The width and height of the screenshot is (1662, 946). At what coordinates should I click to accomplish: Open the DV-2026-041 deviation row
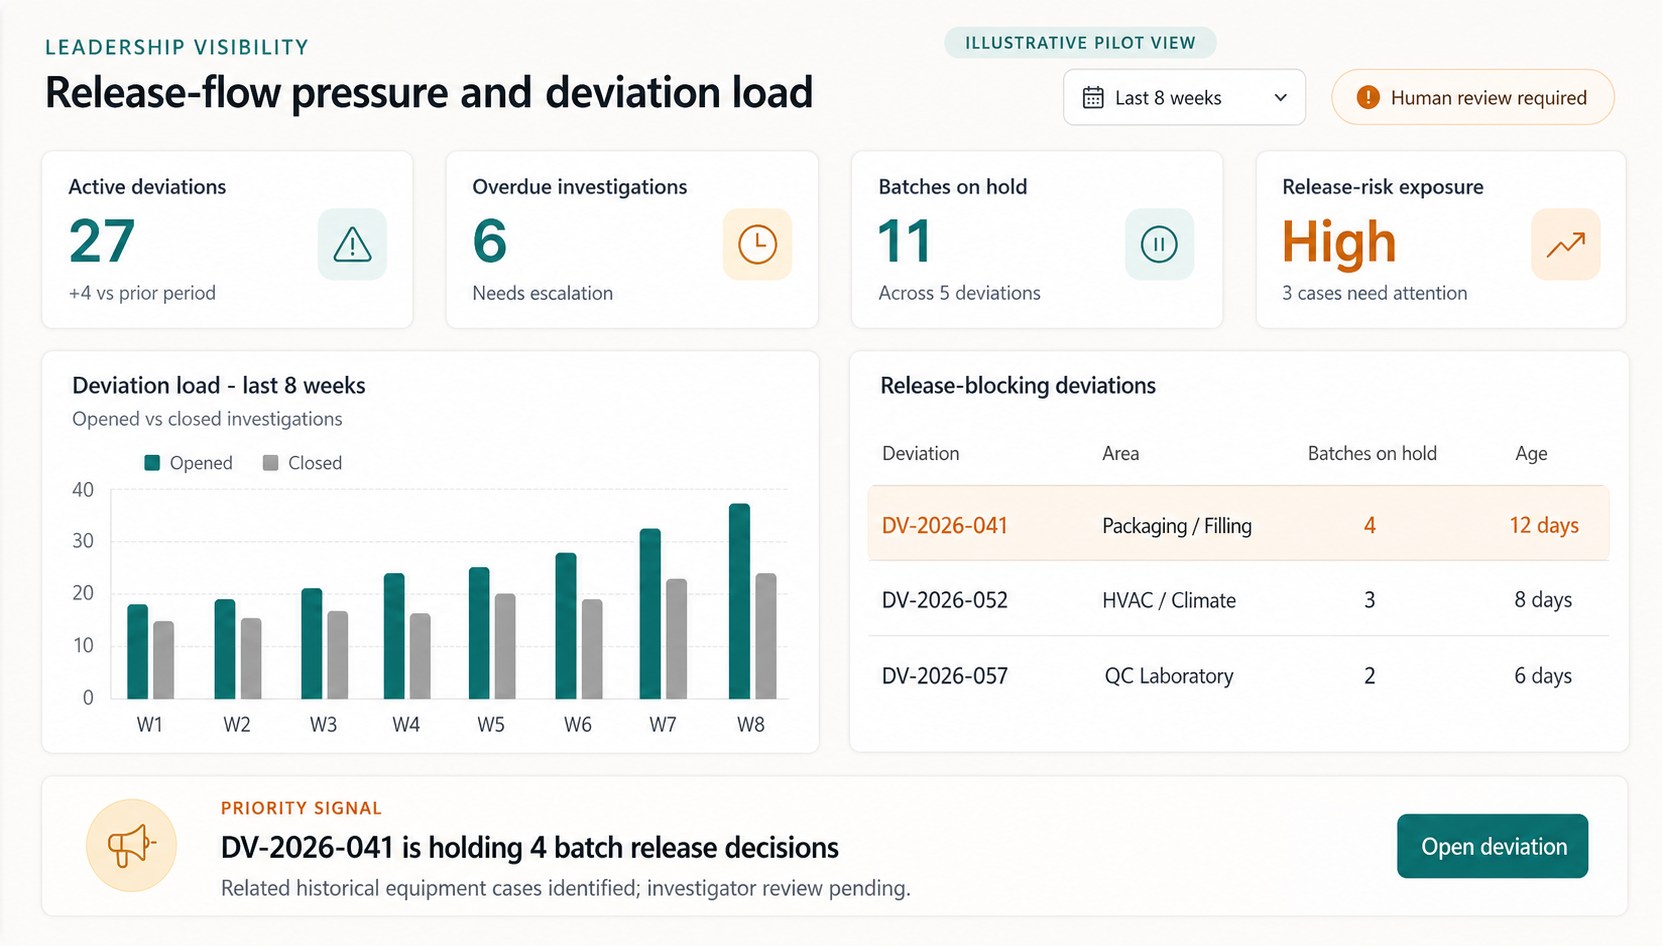coord(1238,524)
